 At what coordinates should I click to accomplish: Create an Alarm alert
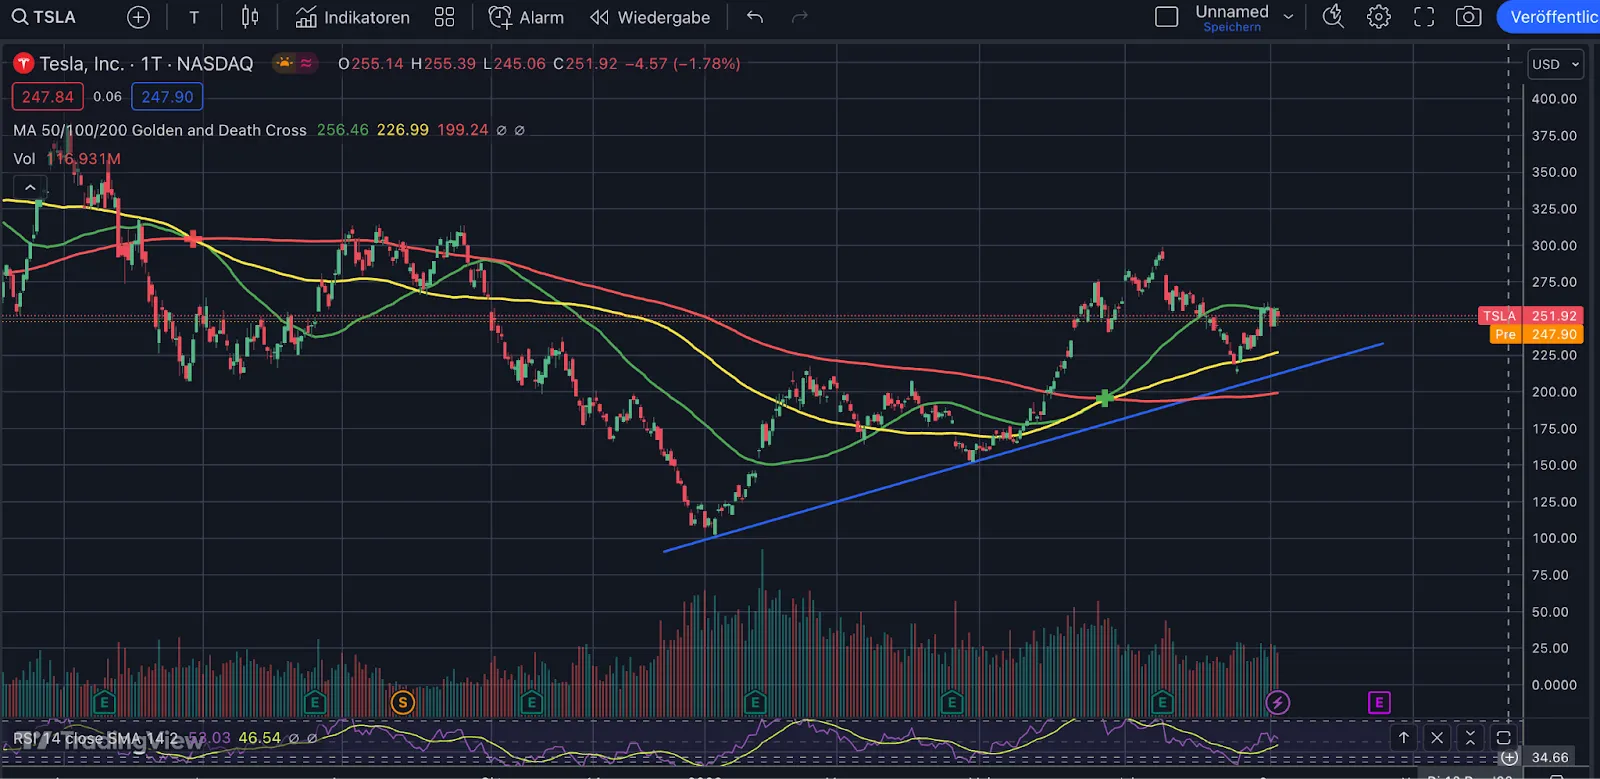[x=526, y=17]
